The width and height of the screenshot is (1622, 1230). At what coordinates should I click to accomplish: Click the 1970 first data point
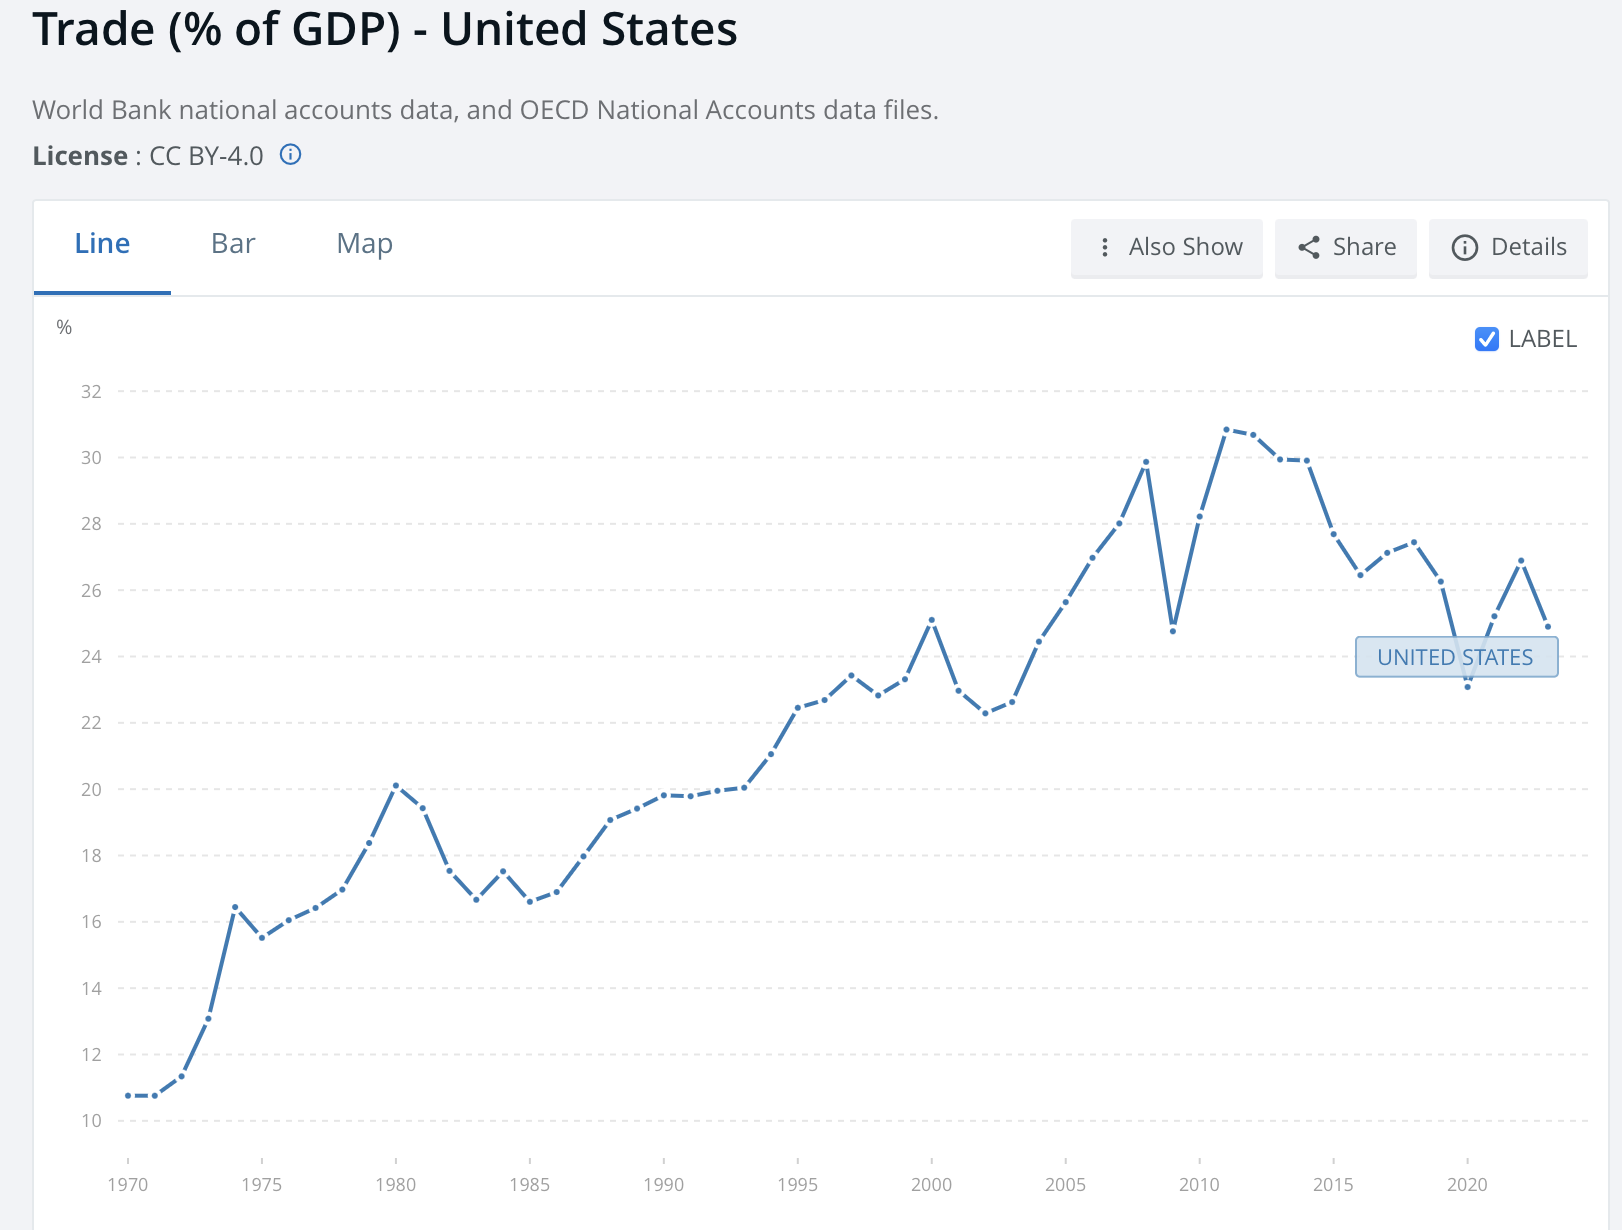(128, 1096)
